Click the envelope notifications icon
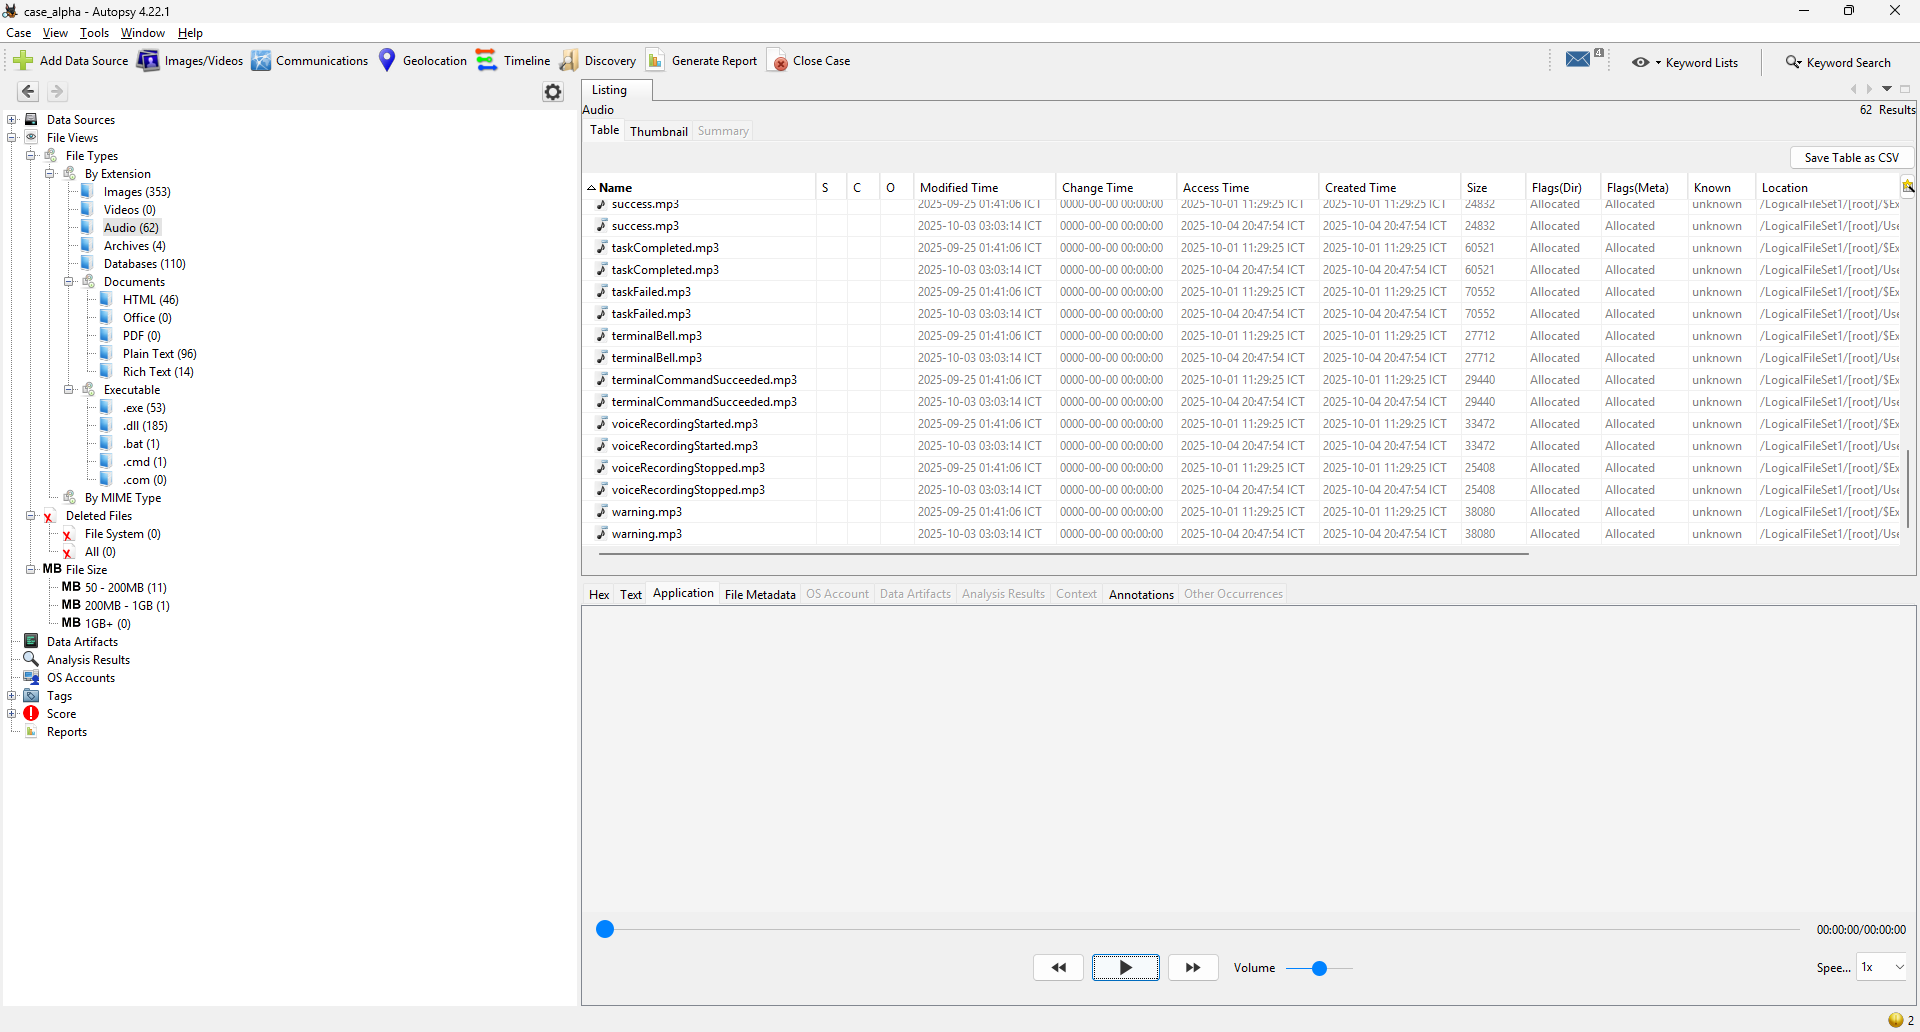The width and height of the screenshot is (1920, 1032). (x=1578, y=59)
